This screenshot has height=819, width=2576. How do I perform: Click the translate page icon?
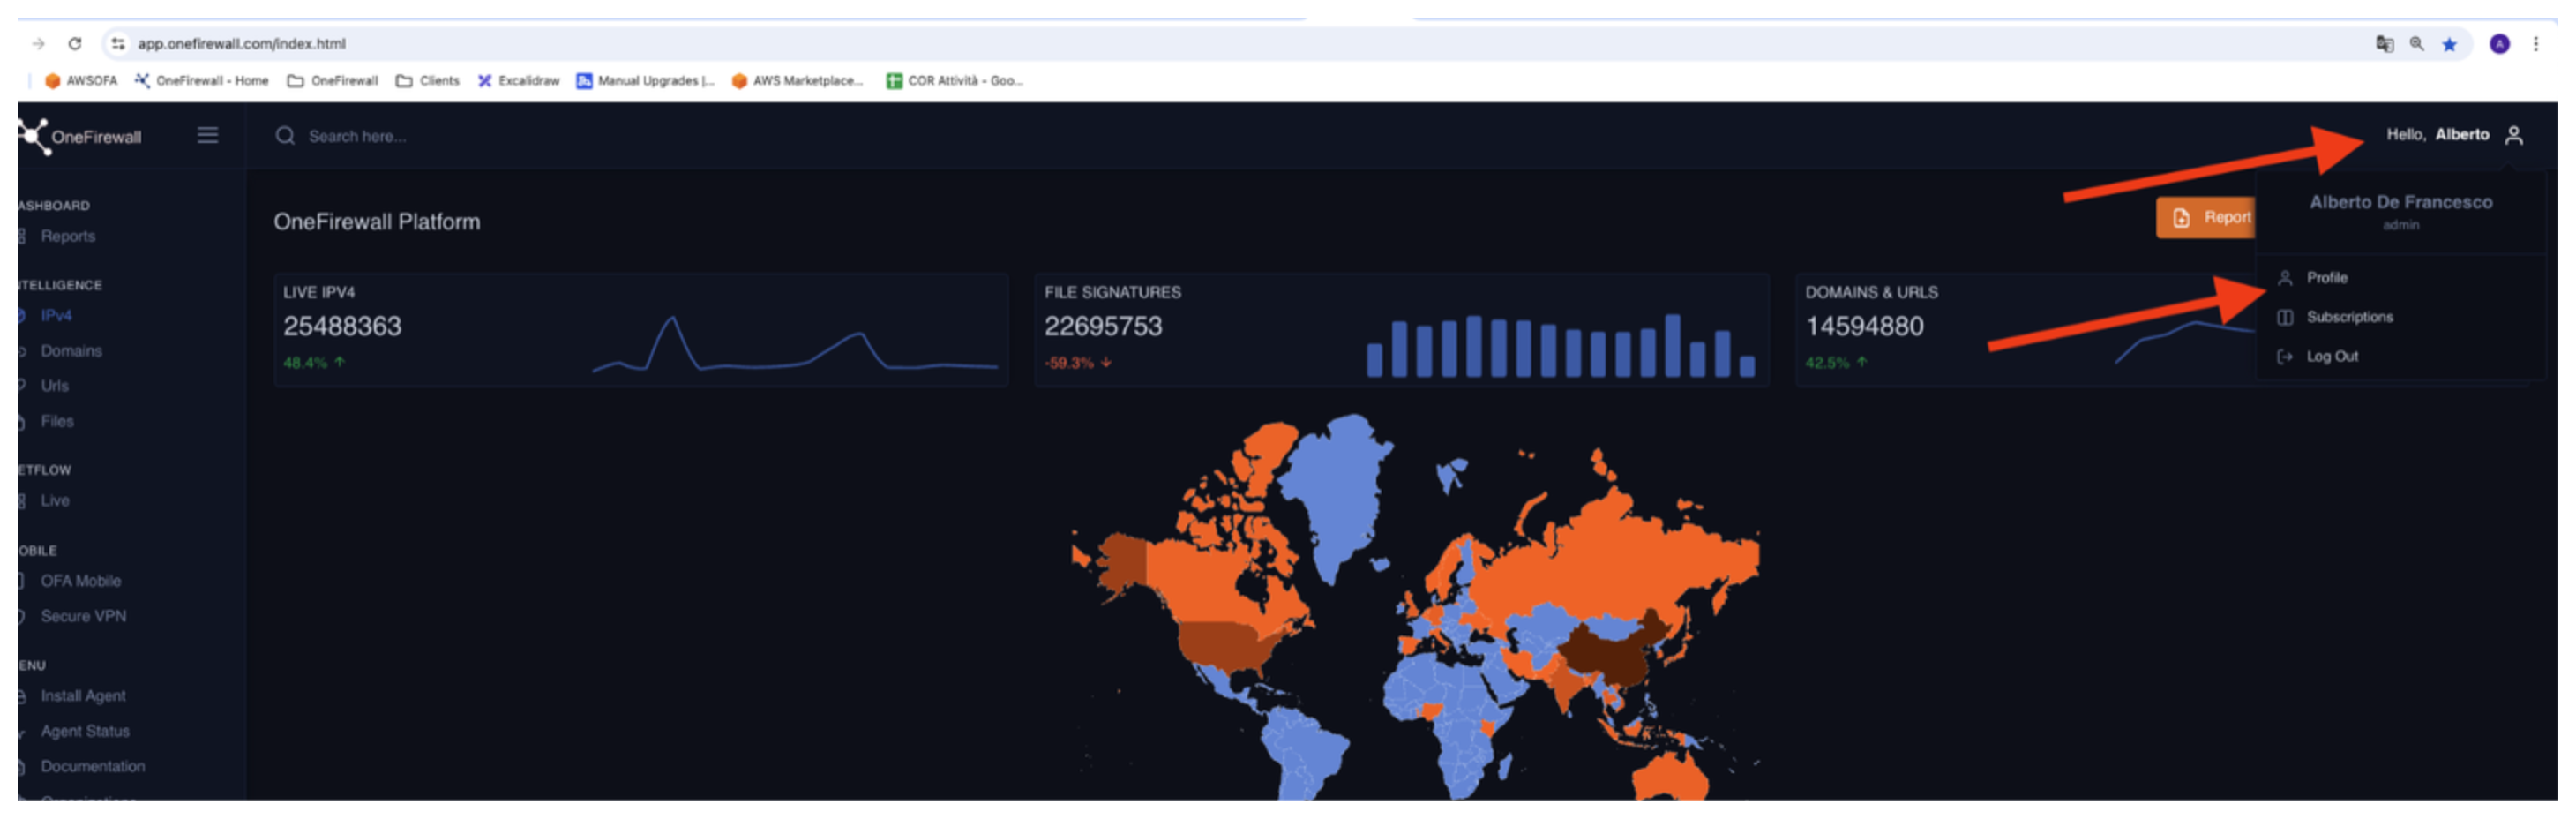(2384, 43)
